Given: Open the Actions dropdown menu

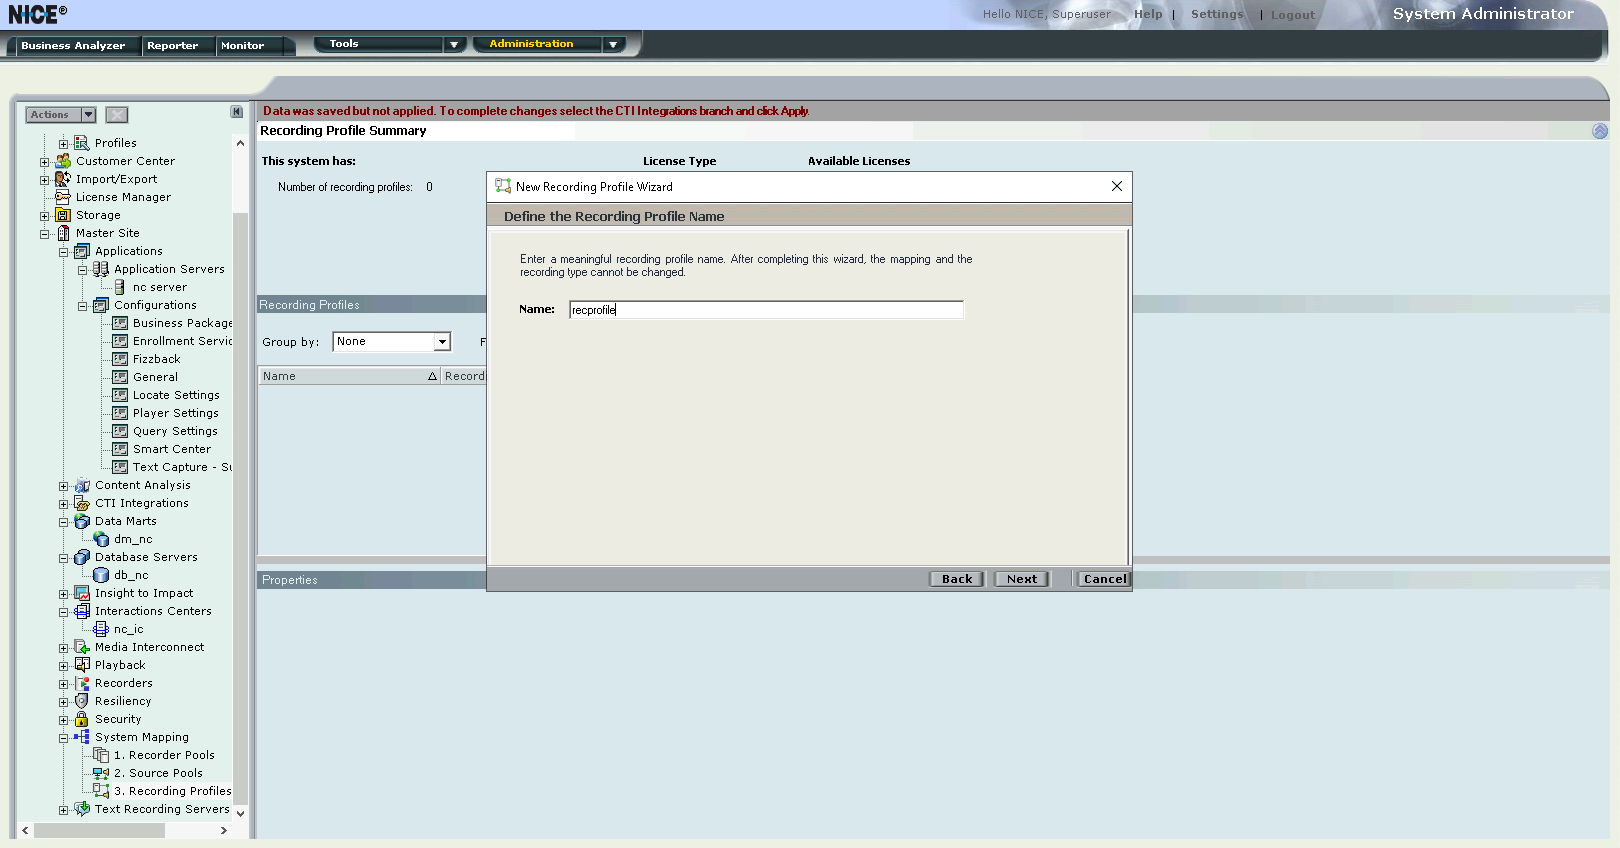Looking at the screenshot, I should click(x=88, y=115).
